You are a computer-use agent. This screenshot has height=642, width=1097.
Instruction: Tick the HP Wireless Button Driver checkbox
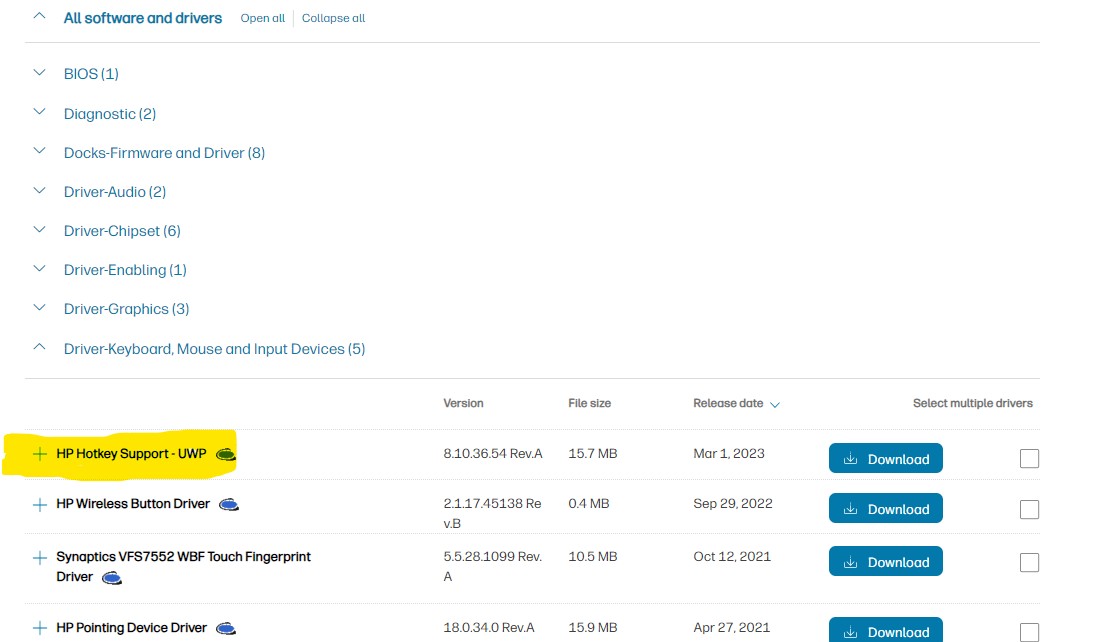tap(1029, 509)
